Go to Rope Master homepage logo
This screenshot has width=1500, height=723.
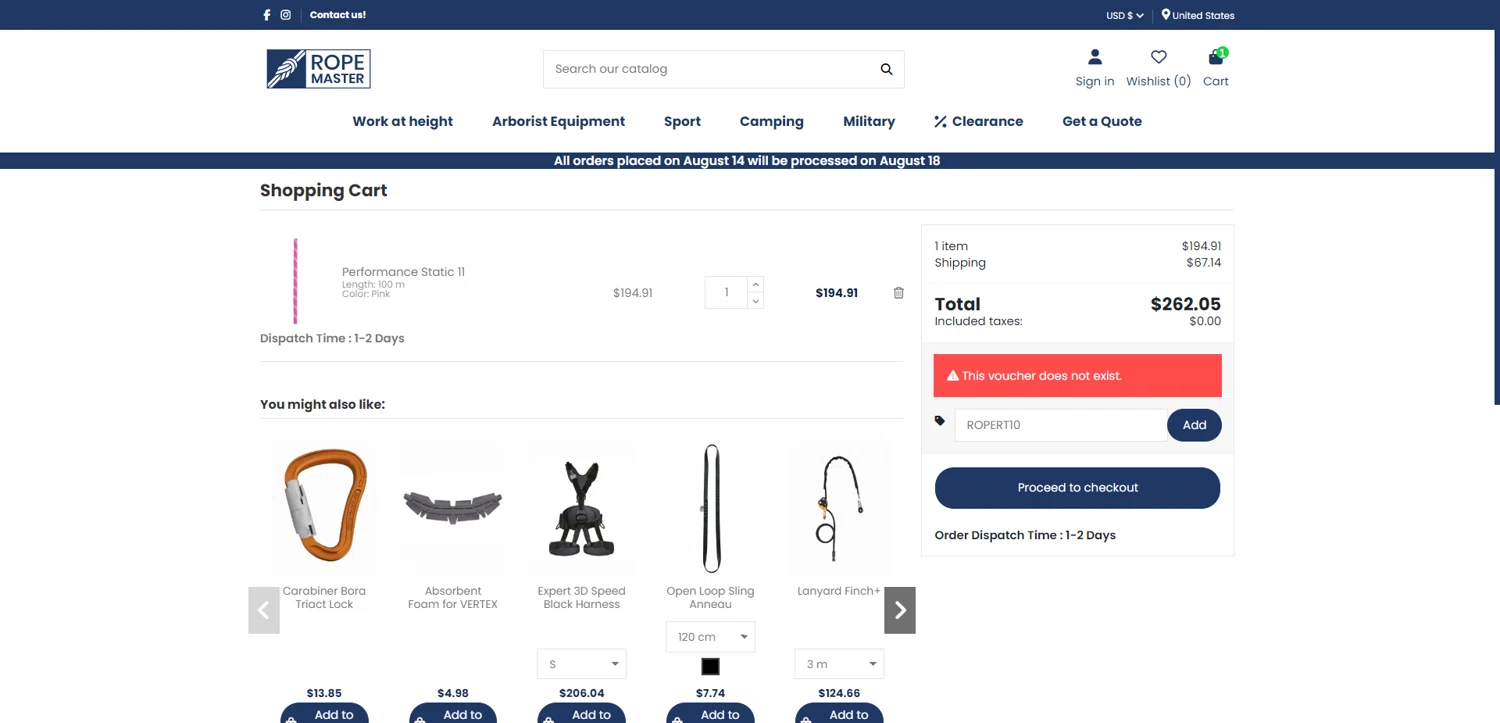point(319,69)
